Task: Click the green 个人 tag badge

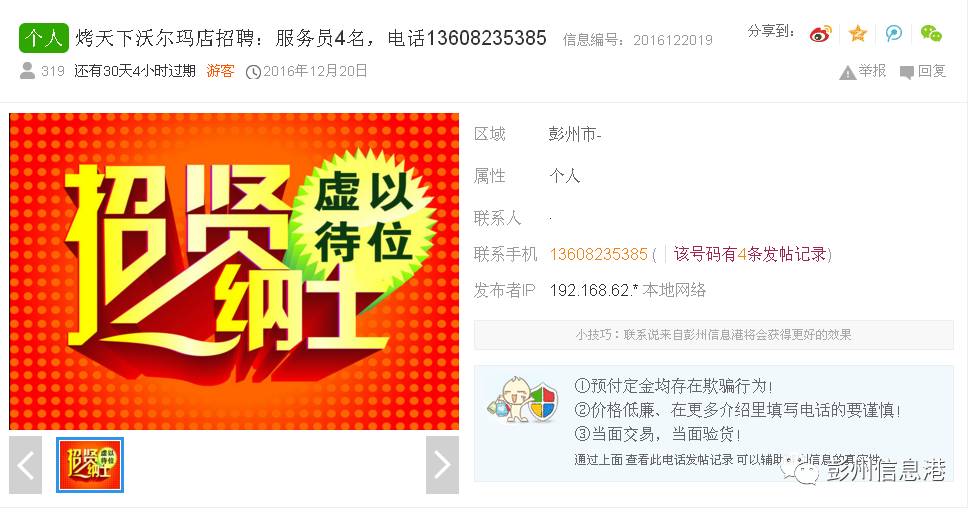Action: 44,38
